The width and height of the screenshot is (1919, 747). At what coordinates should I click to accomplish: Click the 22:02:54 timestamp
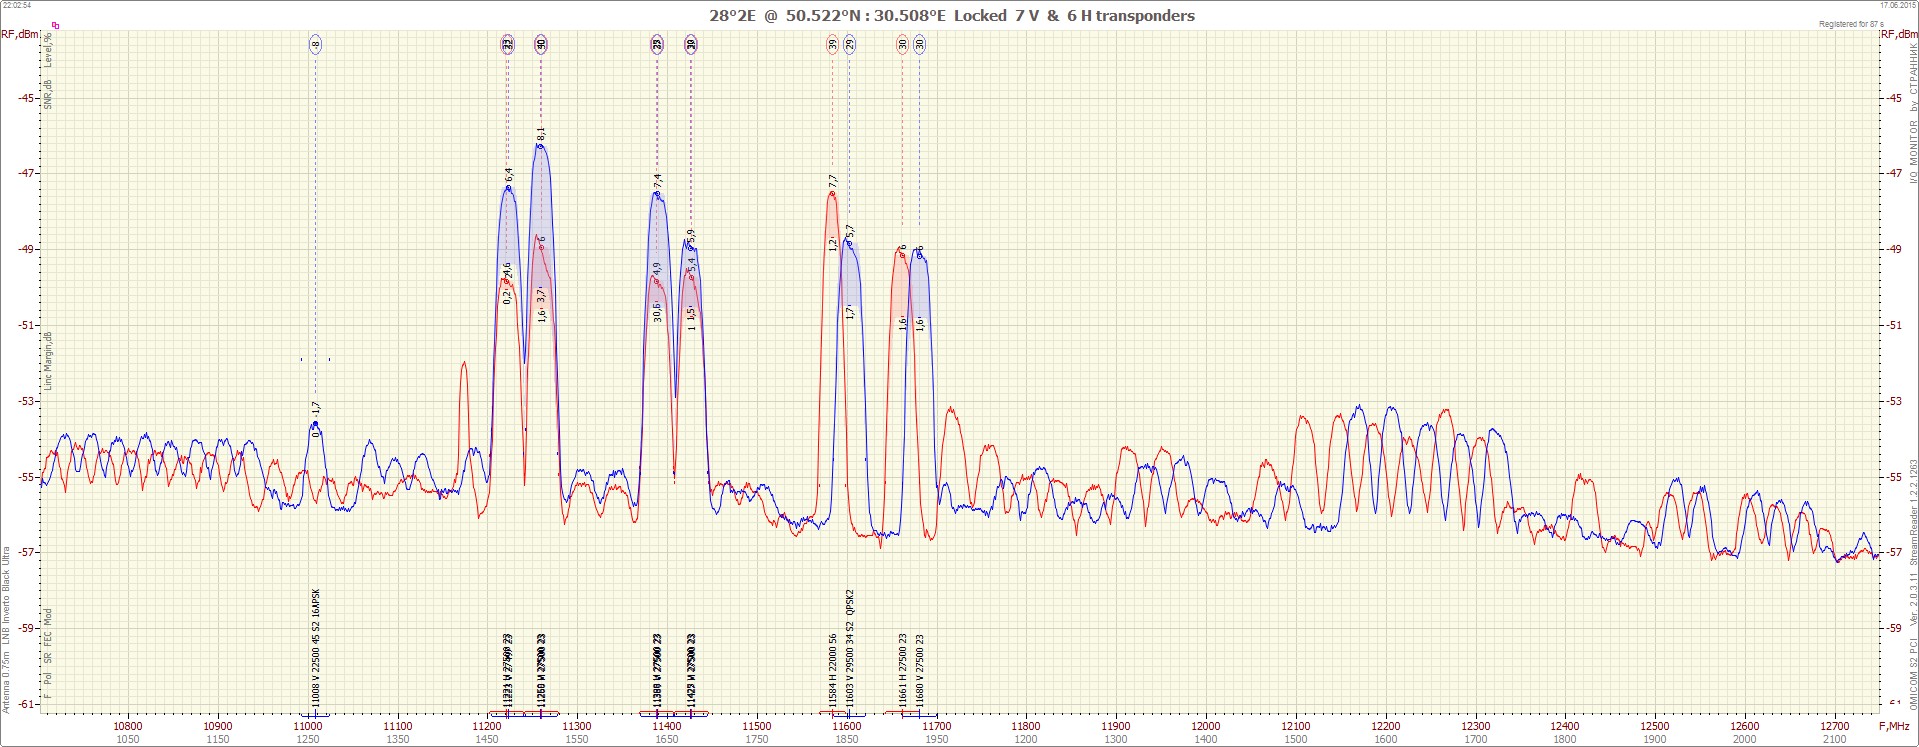16,4
